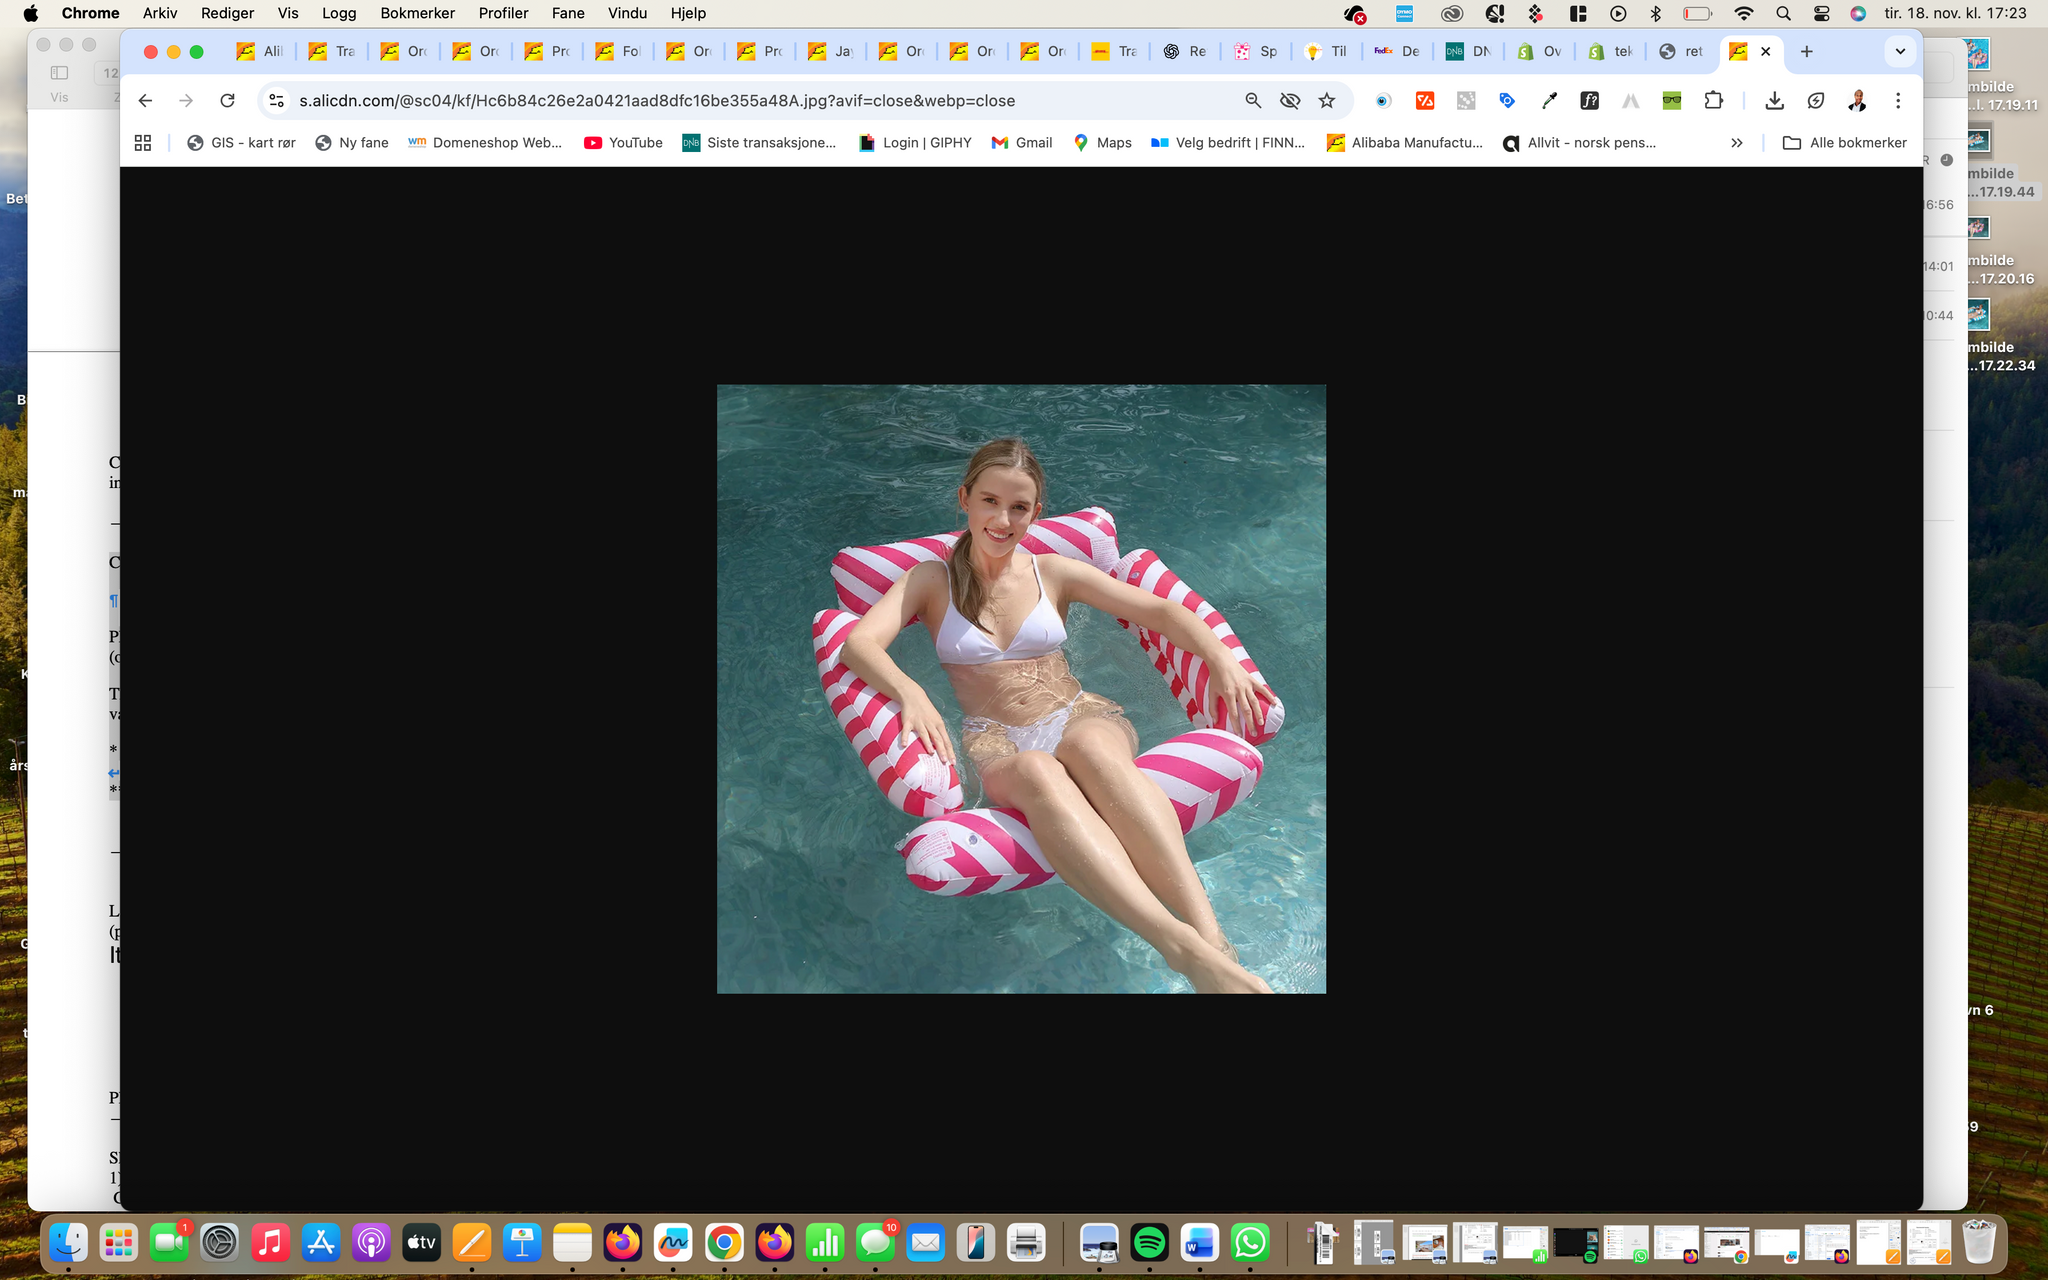2048x1280 pixels.
Task: Open Spotify from the Dock
Action: [x=1149, y=1243]
